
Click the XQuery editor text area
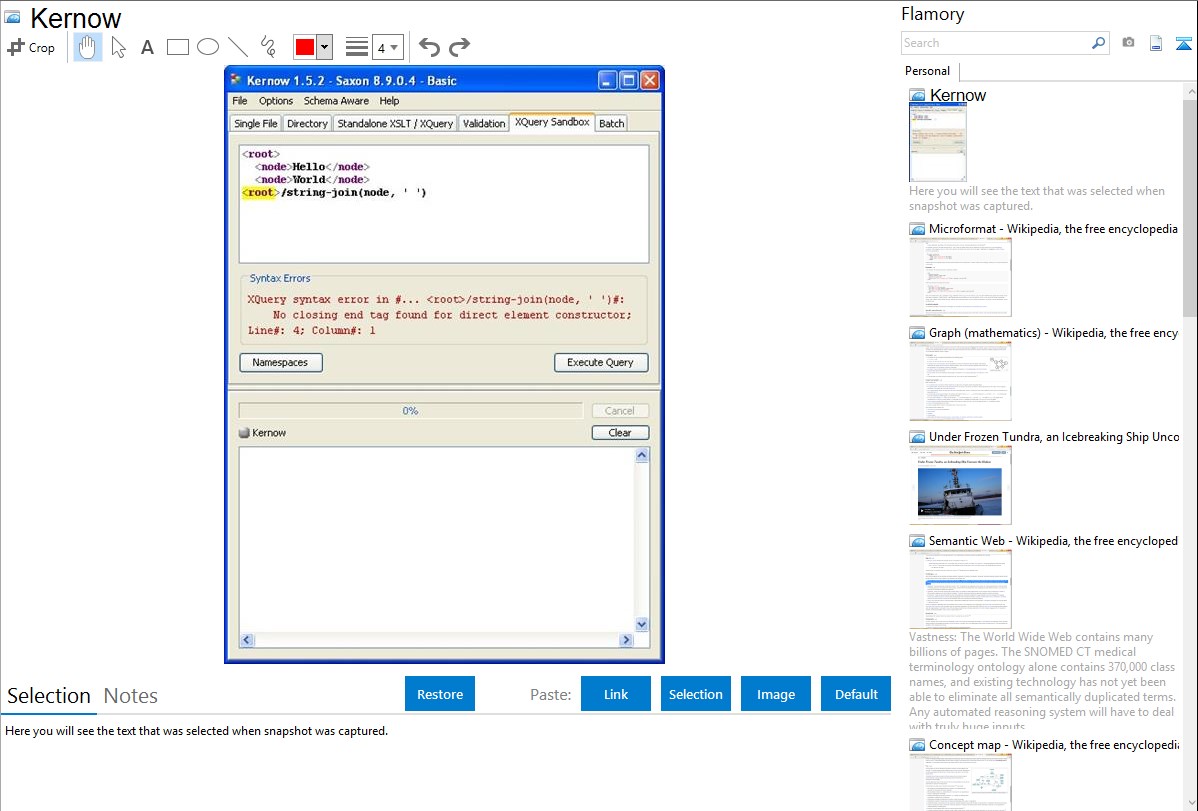tap(444, 204)
